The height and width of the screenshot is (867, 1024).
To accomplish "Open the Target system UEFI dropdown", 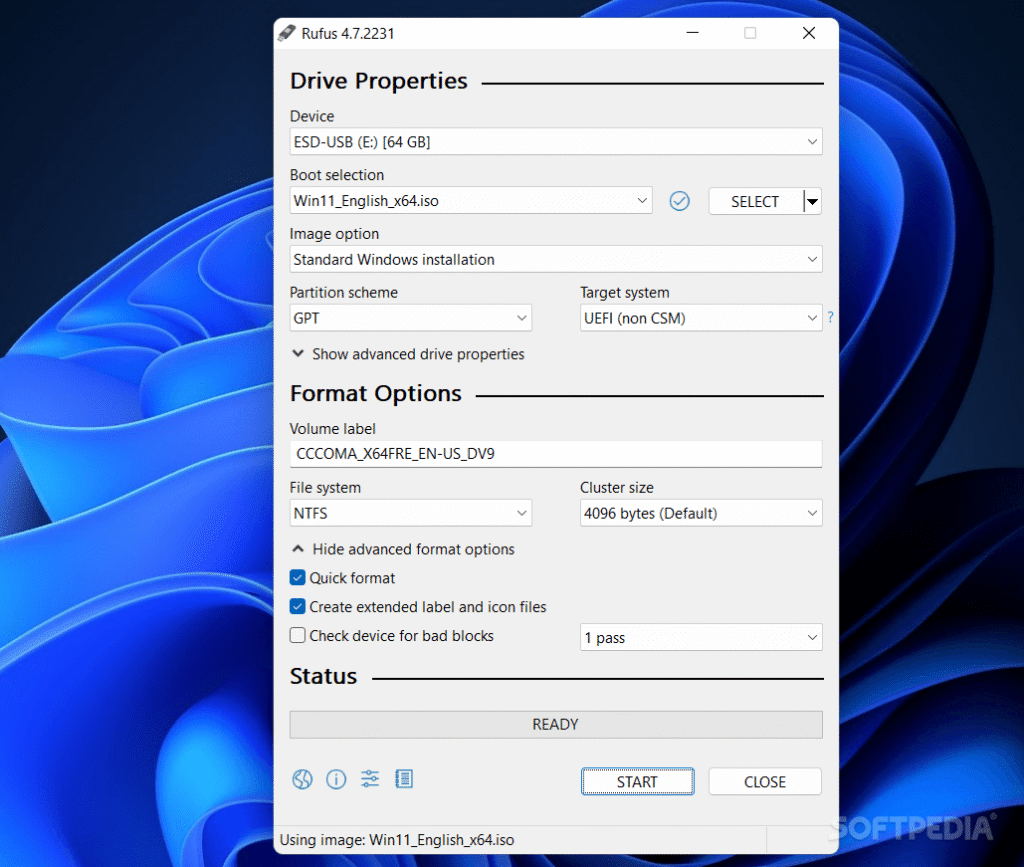I will click(x=701, y=318).
